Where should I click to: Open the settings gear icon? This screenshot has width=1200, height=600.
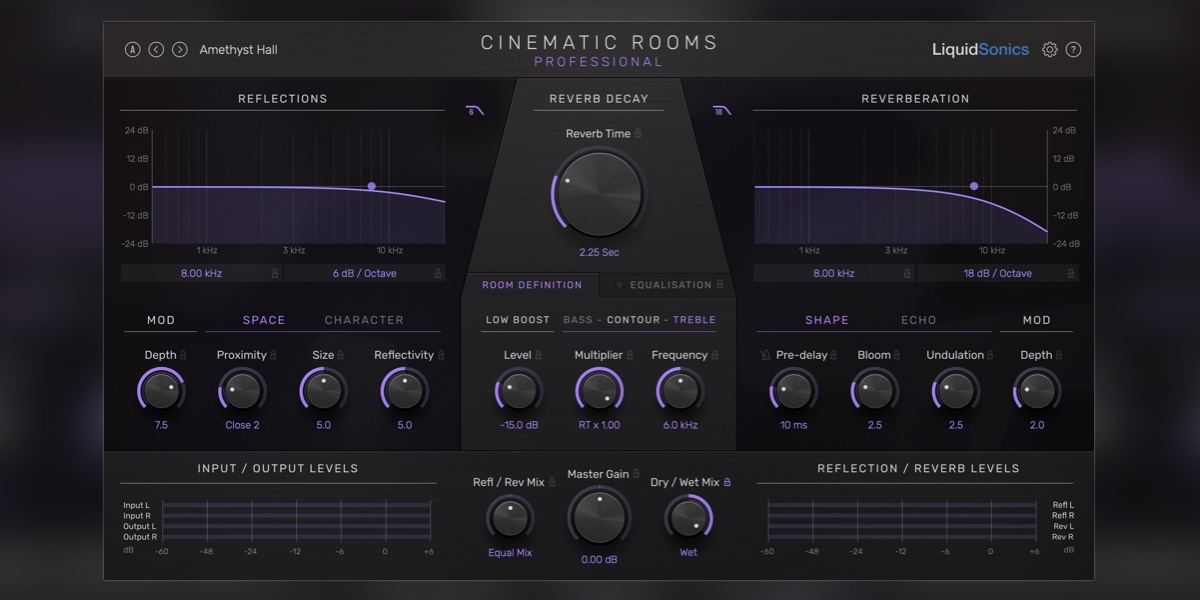(x=1050, y=48)
